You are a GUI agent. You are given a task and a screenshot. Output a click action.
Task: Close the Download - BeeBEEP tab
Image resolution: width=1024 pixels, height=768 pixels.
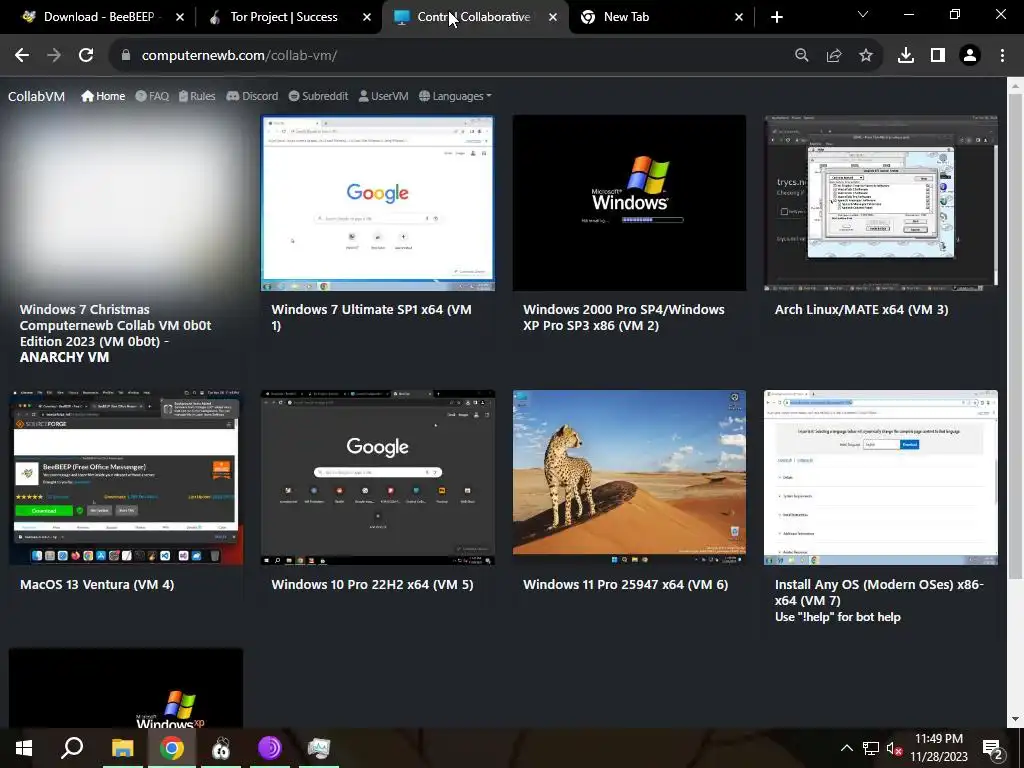(x=180, y=17)
